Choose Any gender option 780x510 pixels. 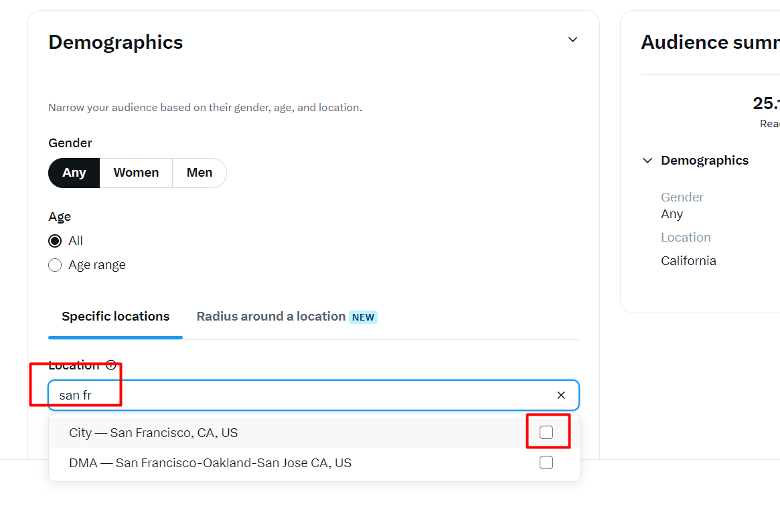[74, 173]
